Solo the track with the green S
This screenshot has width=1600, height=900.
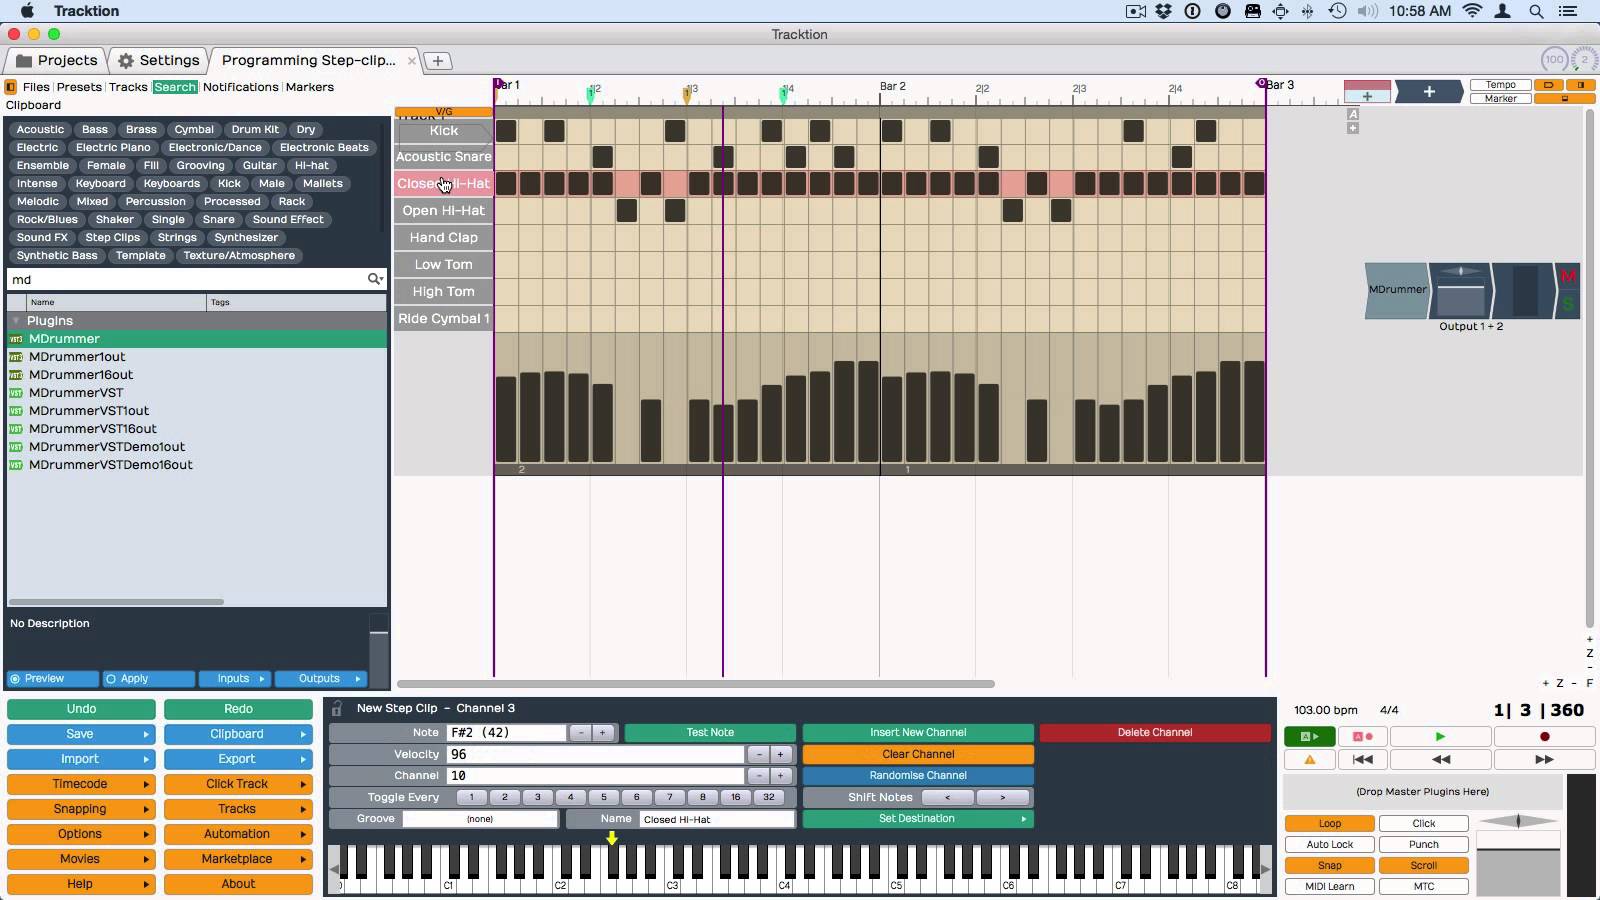click(1567, 304)
